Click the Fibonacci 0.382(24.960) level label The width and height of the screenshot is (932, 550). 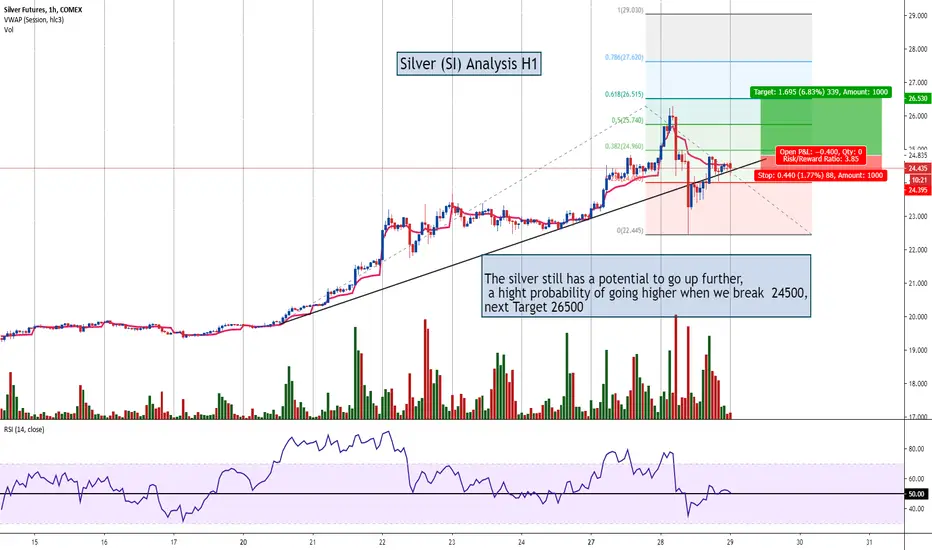coord(624,146)
